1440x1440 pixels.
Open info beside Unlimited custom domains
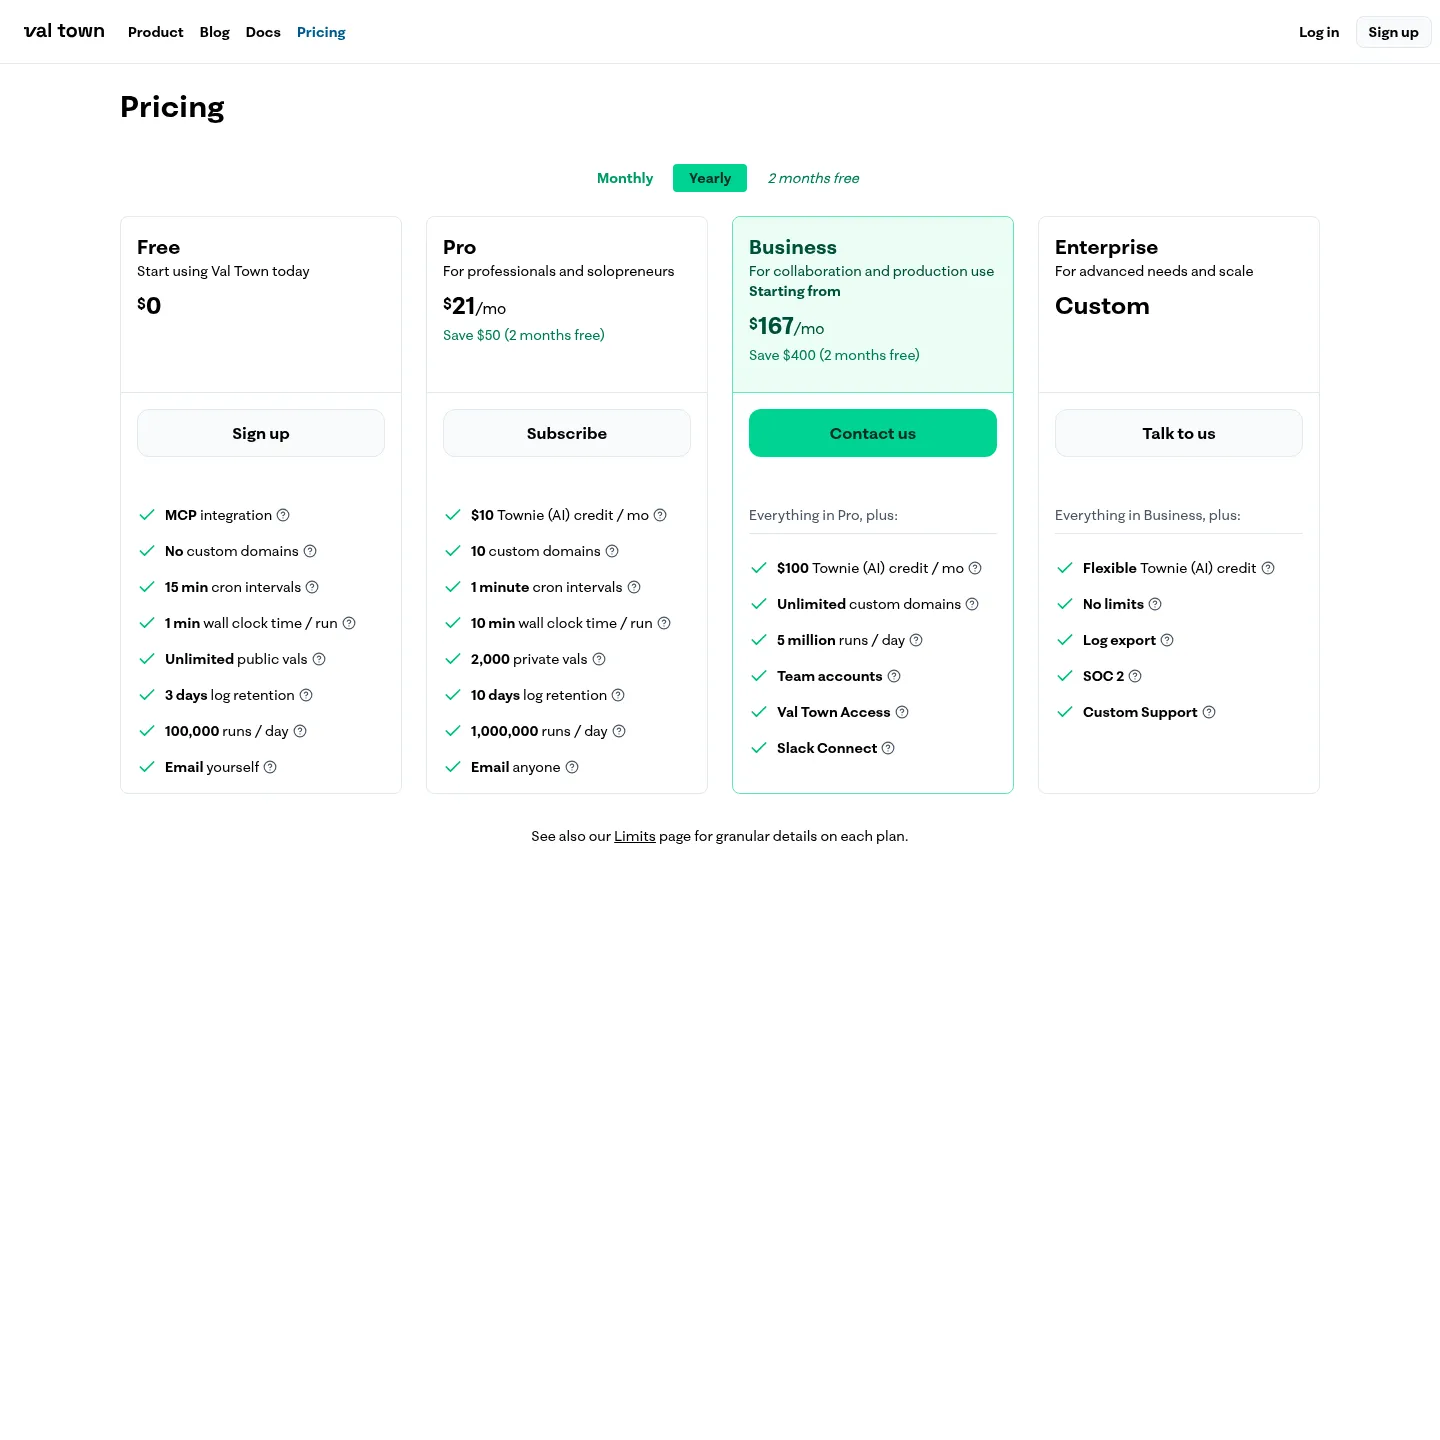click(x=972, y=604)
